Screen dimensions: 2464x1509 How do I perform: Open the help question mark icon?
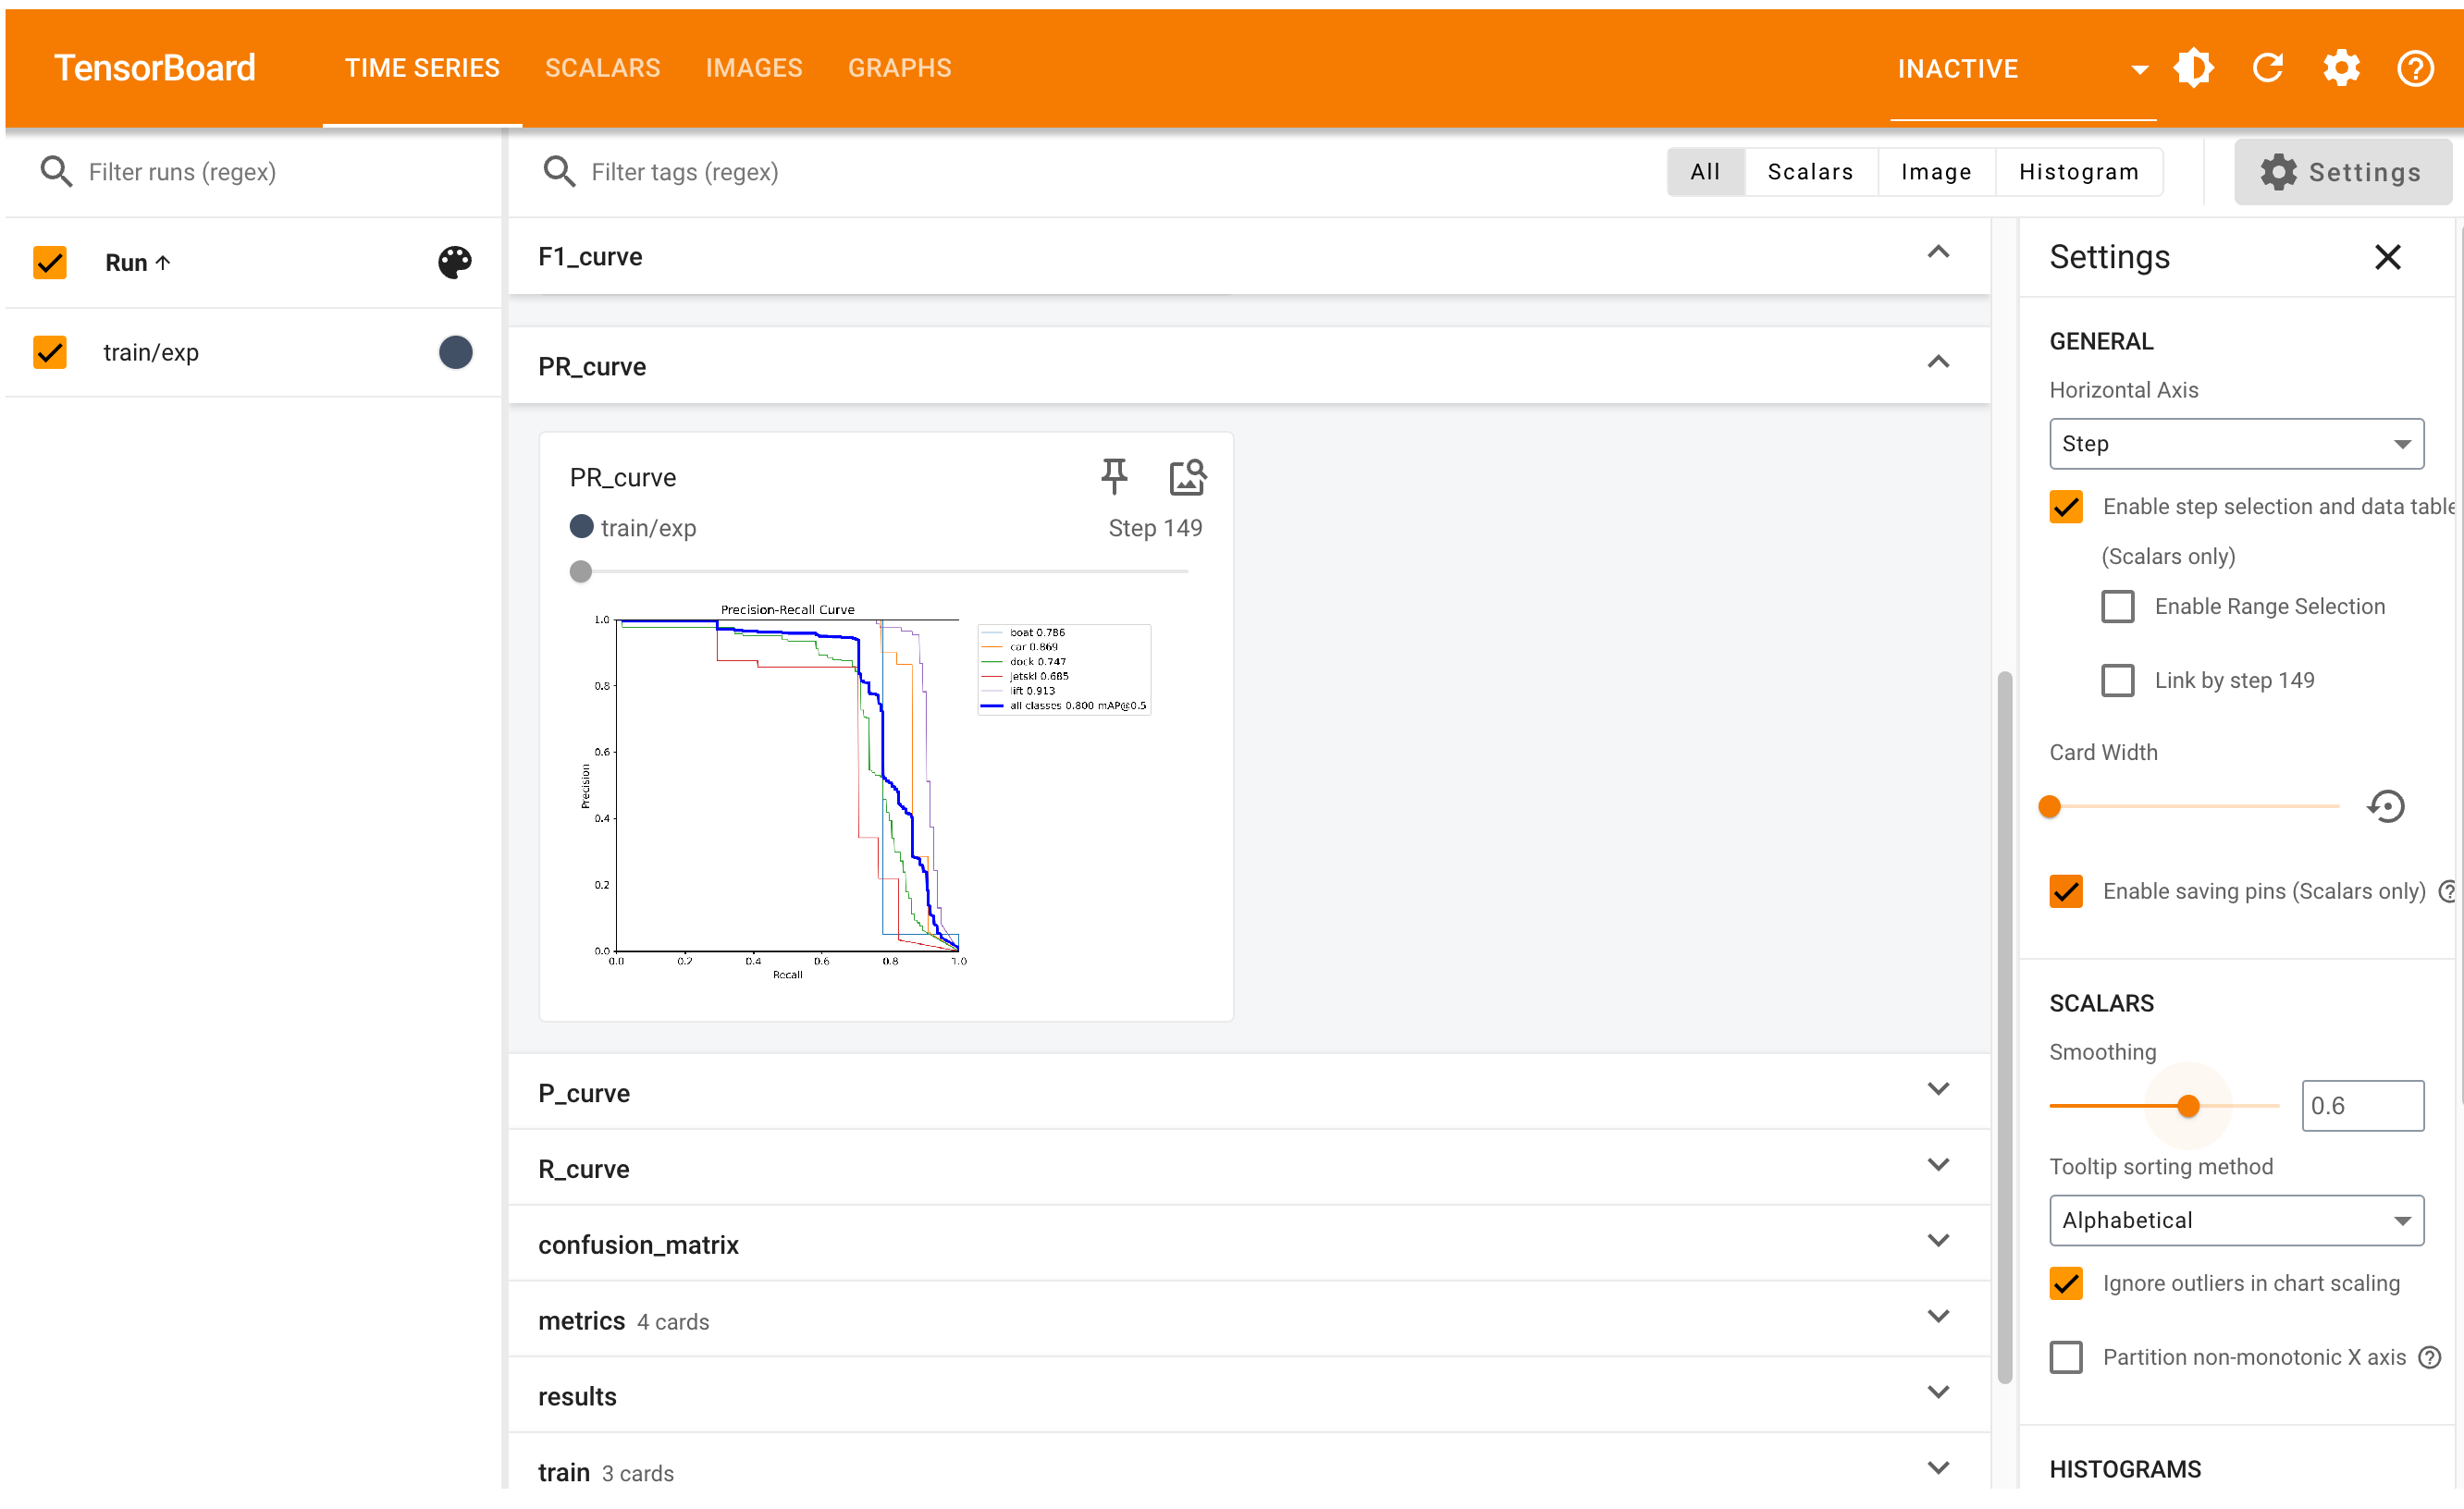[x=2415, y=68]
